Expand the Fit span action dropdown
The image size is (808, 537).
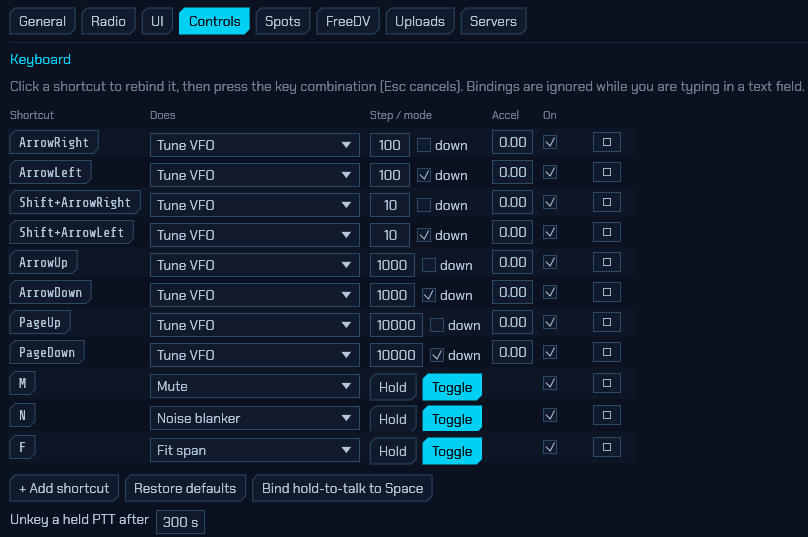pyautogui.click(x=255, y=450)
